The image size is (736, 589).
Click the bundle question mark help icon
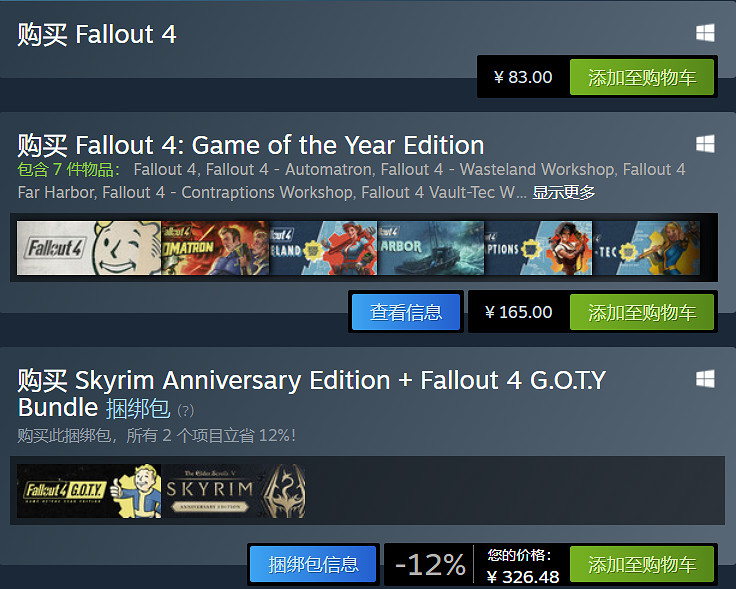tap(186, 410)
